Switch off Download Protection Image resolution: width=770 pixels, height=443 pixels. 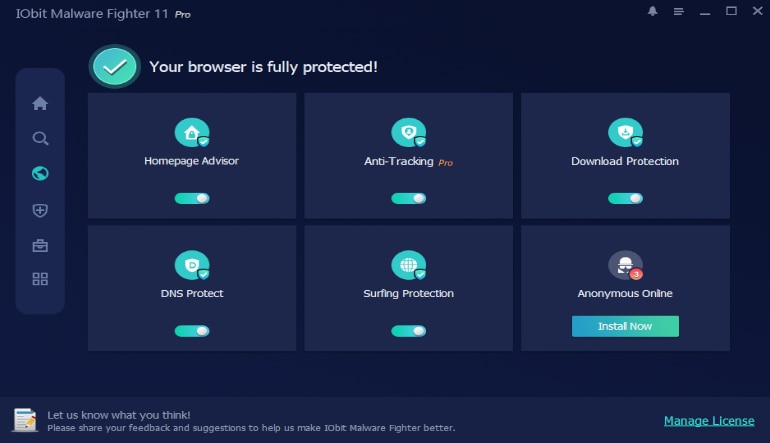tap(625, 198)
